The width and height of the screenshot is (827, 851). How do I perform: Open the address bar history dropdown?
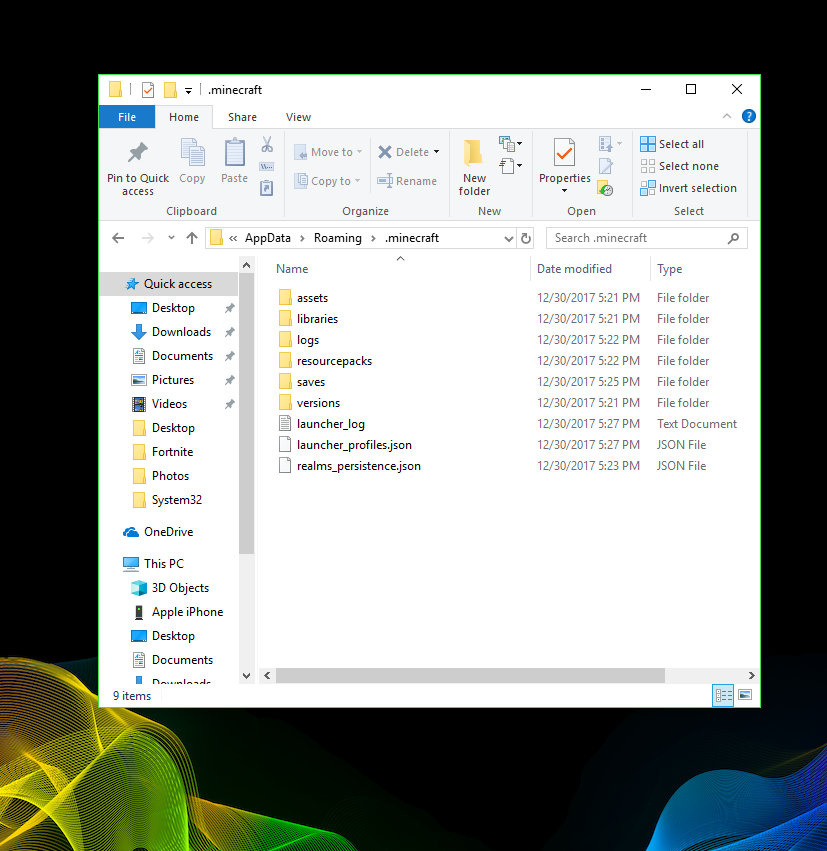(508, 238)
